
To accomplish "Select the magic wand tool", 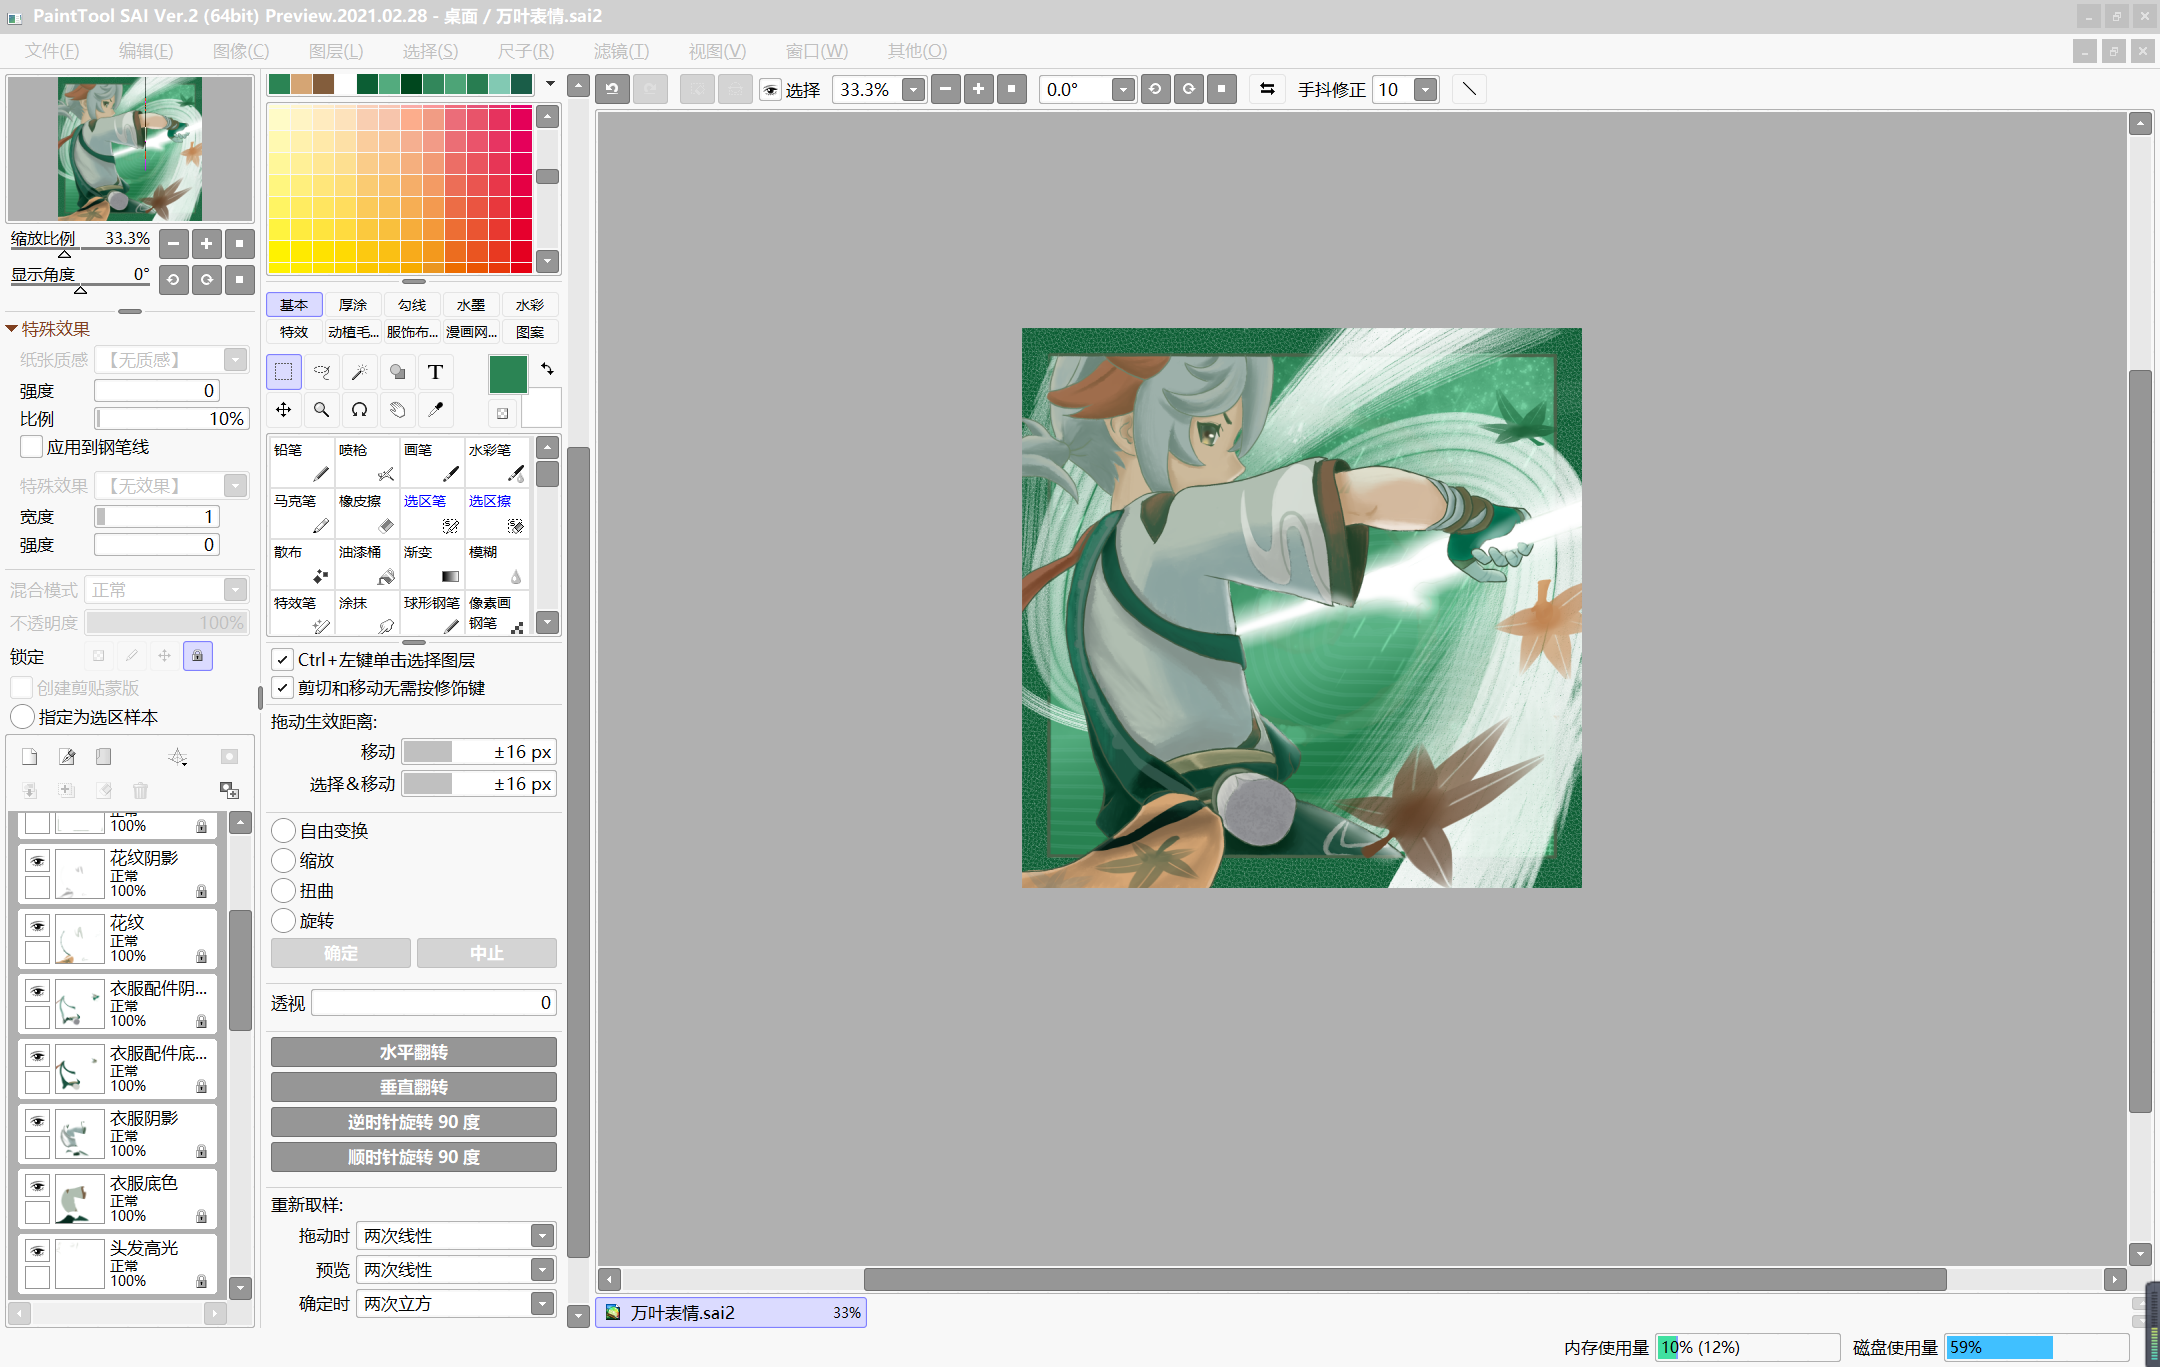I will (360, 372).
